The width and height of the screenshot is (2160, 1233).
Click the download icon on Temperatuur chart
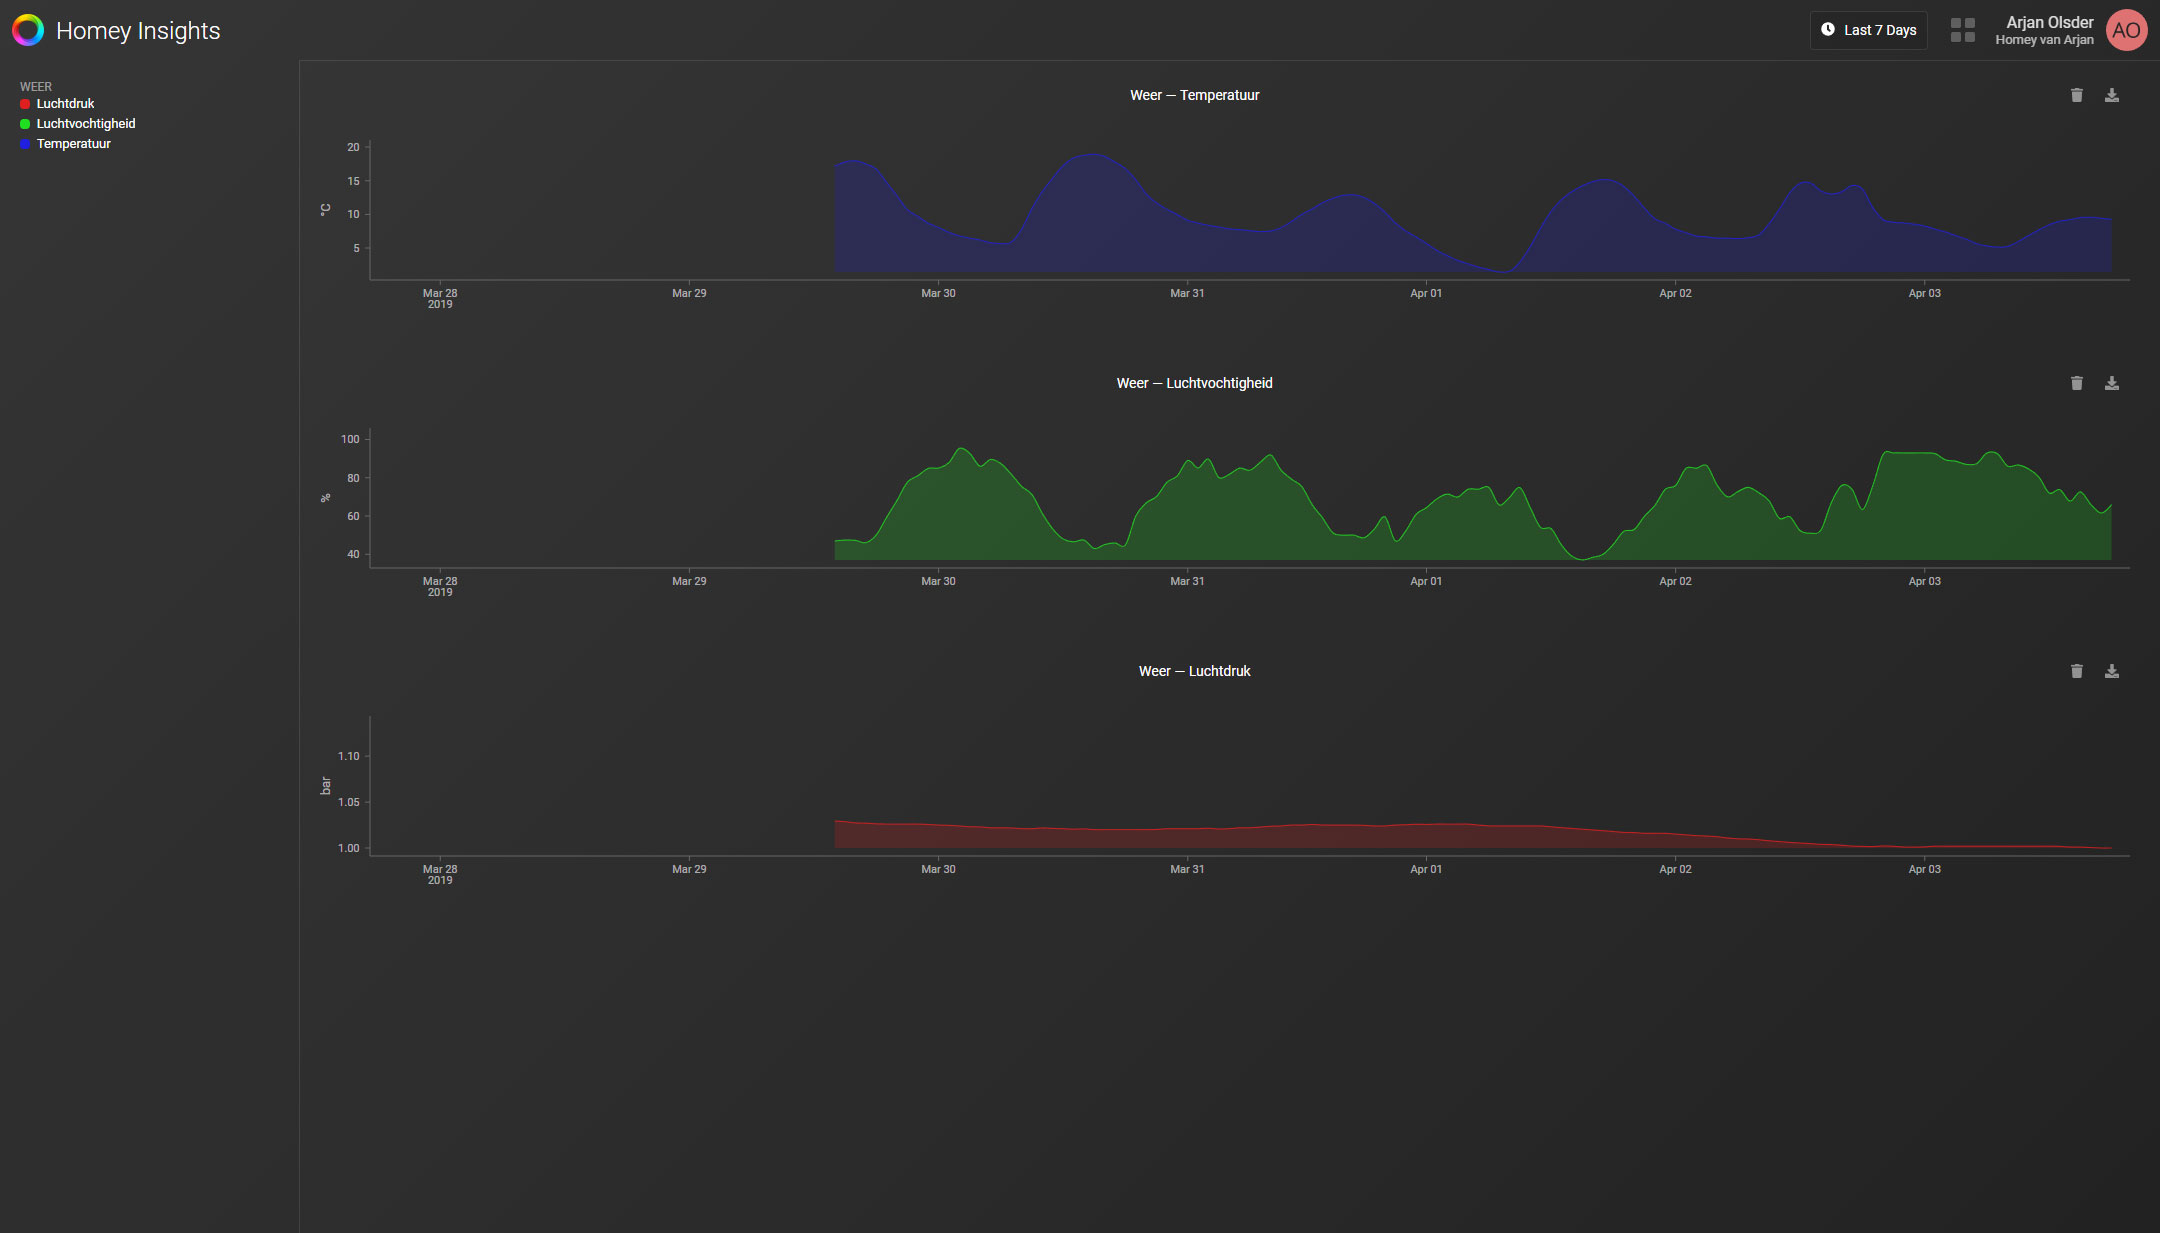click(x=2113, y=95)
